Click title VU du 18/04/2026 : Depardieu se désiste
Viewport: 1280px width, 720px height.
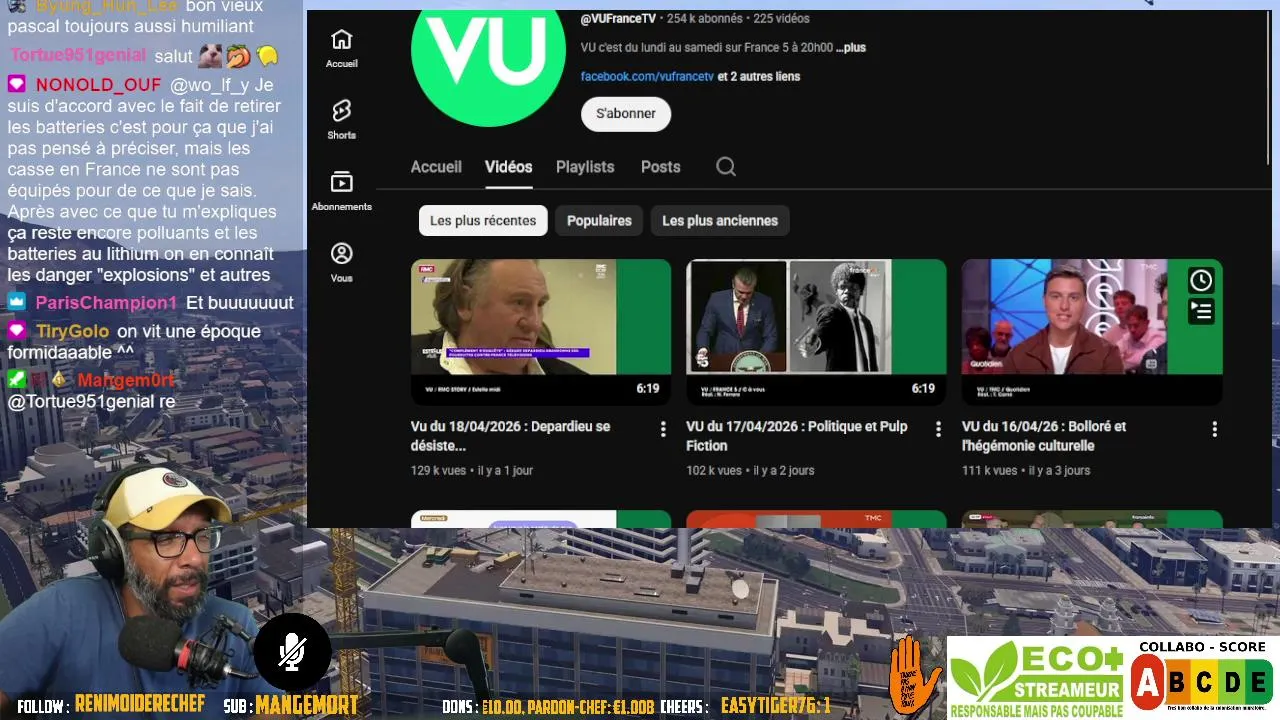click(x=510, y=436)
